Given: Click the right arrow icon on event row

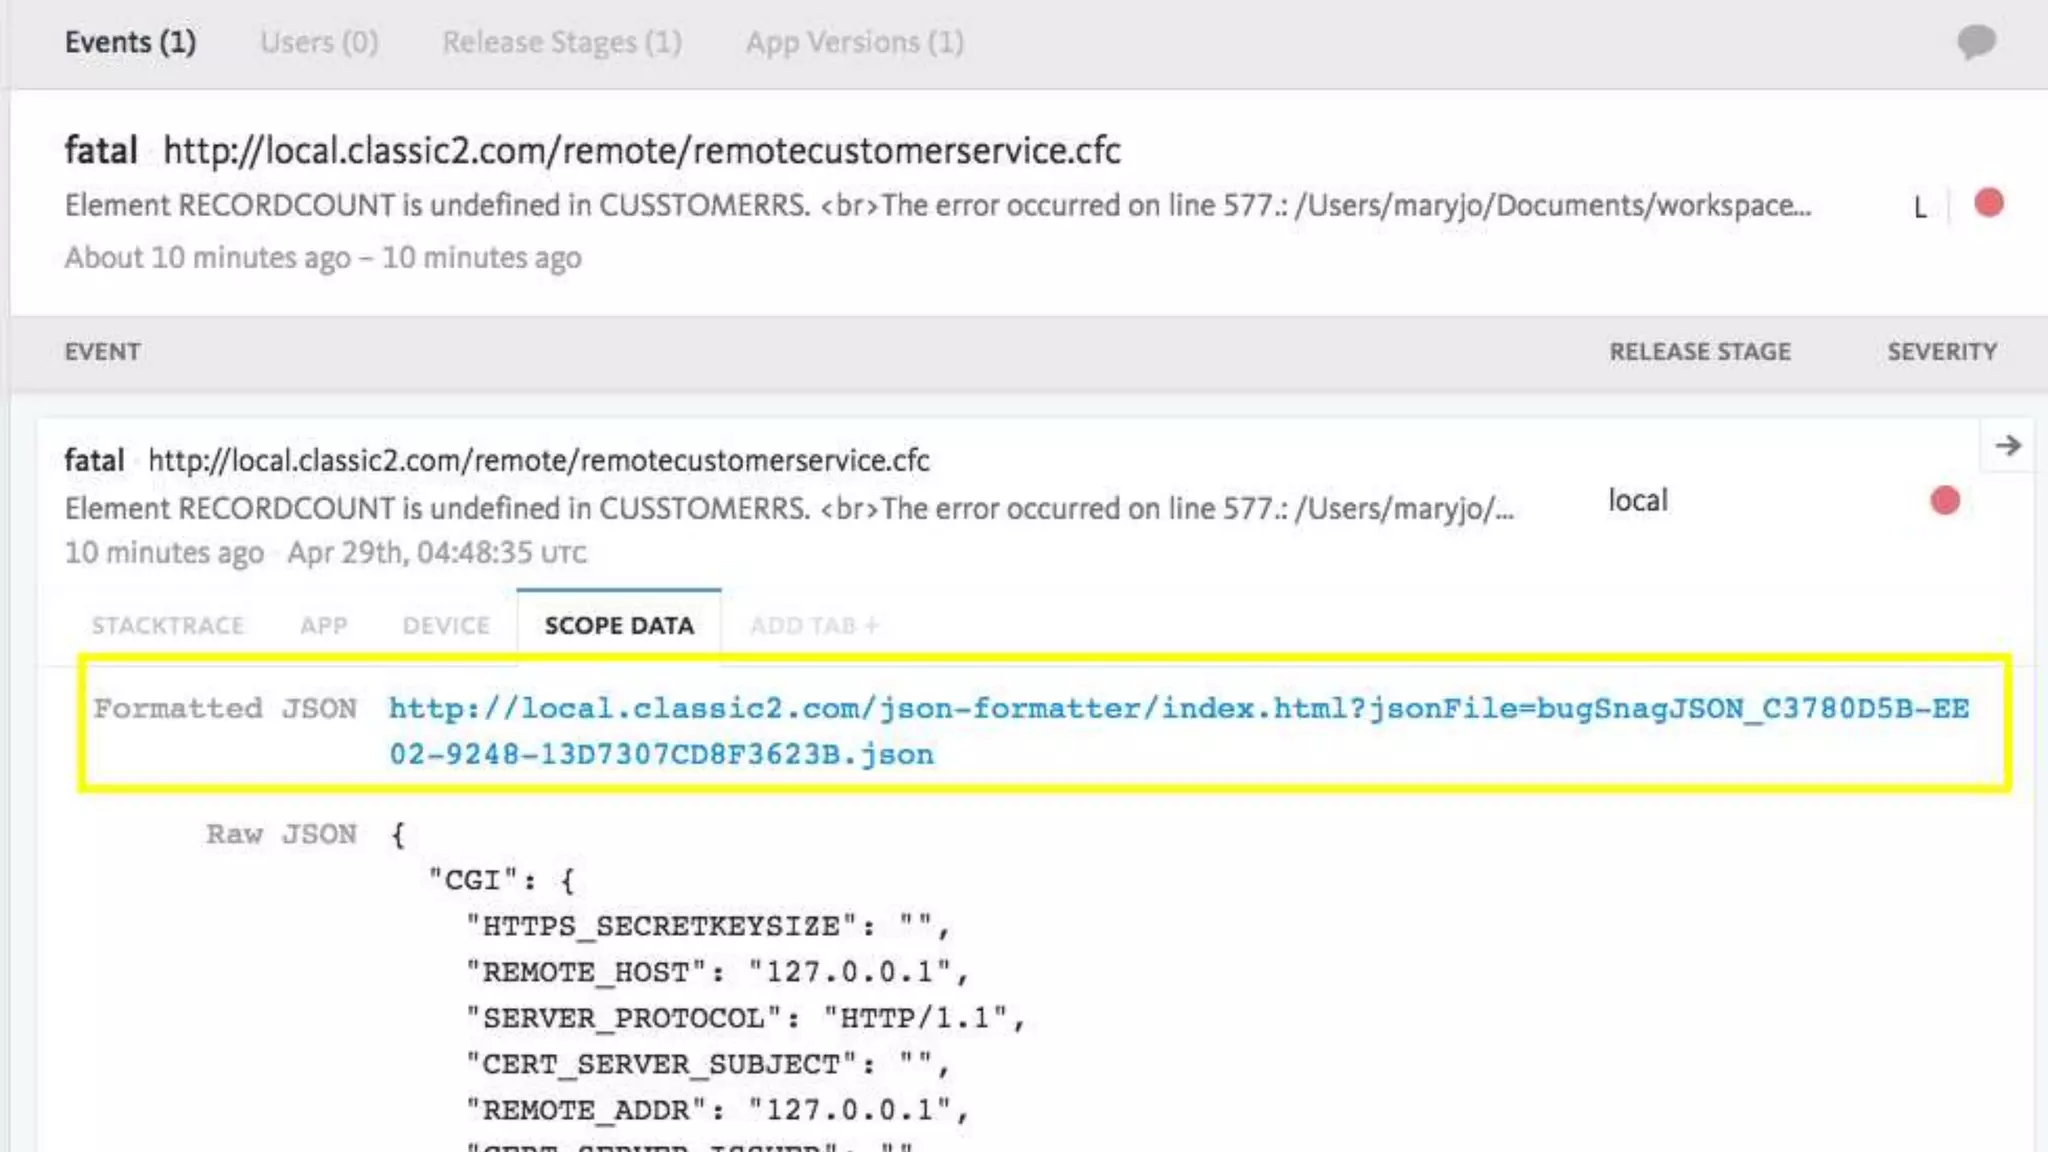Looking at the screenshot, I should [2007, 446].
